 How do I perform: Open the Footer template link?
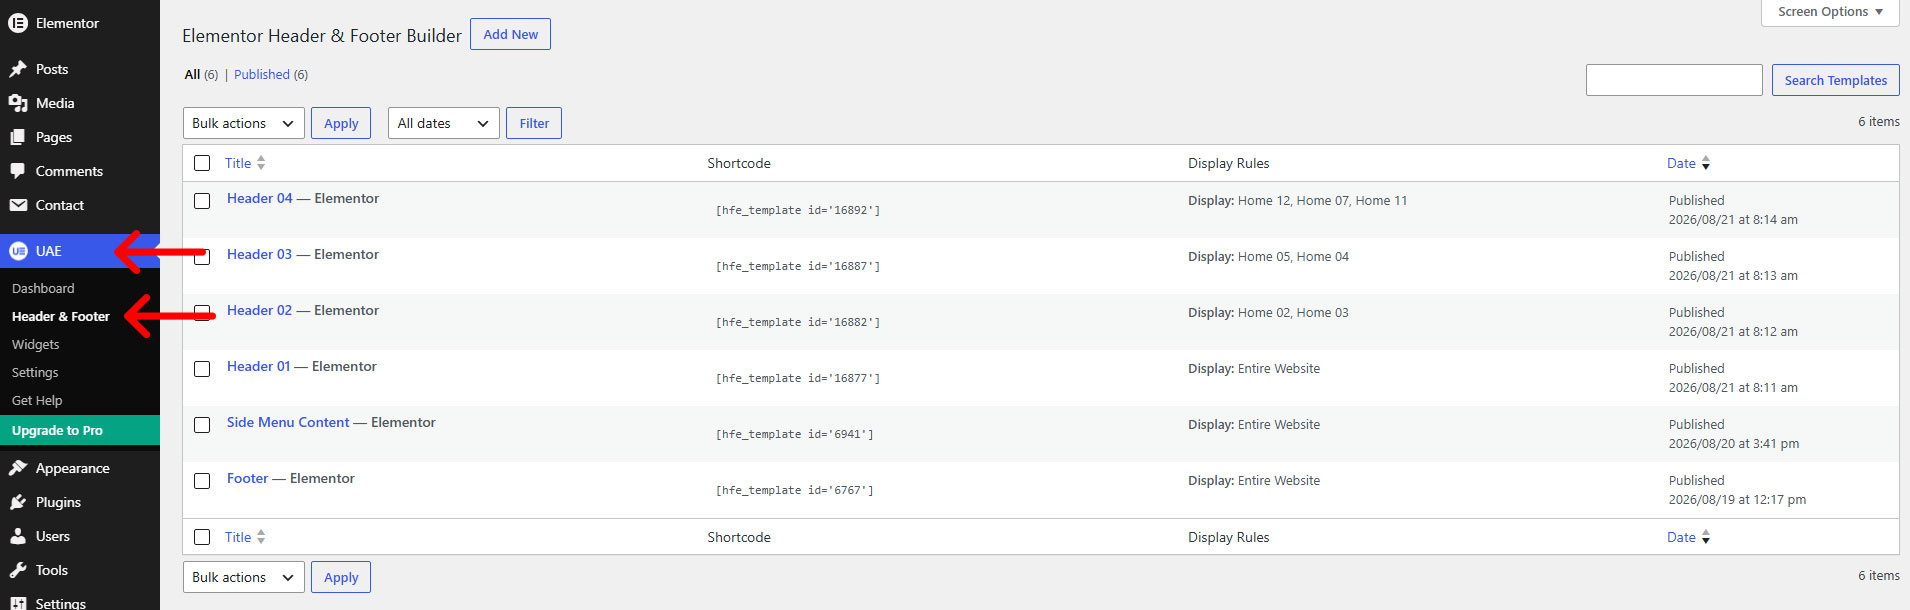pyautogui.click(x=247, y=478)
